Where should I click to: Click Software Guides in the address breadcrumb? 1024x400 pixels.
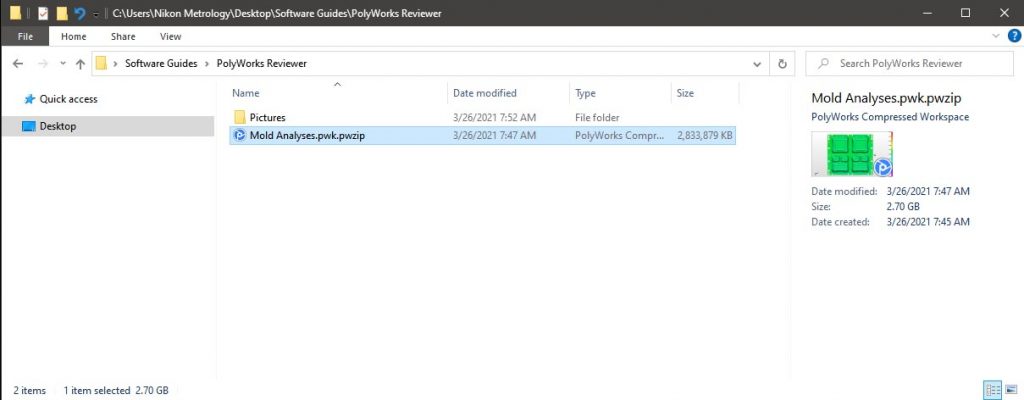(160, 63)
